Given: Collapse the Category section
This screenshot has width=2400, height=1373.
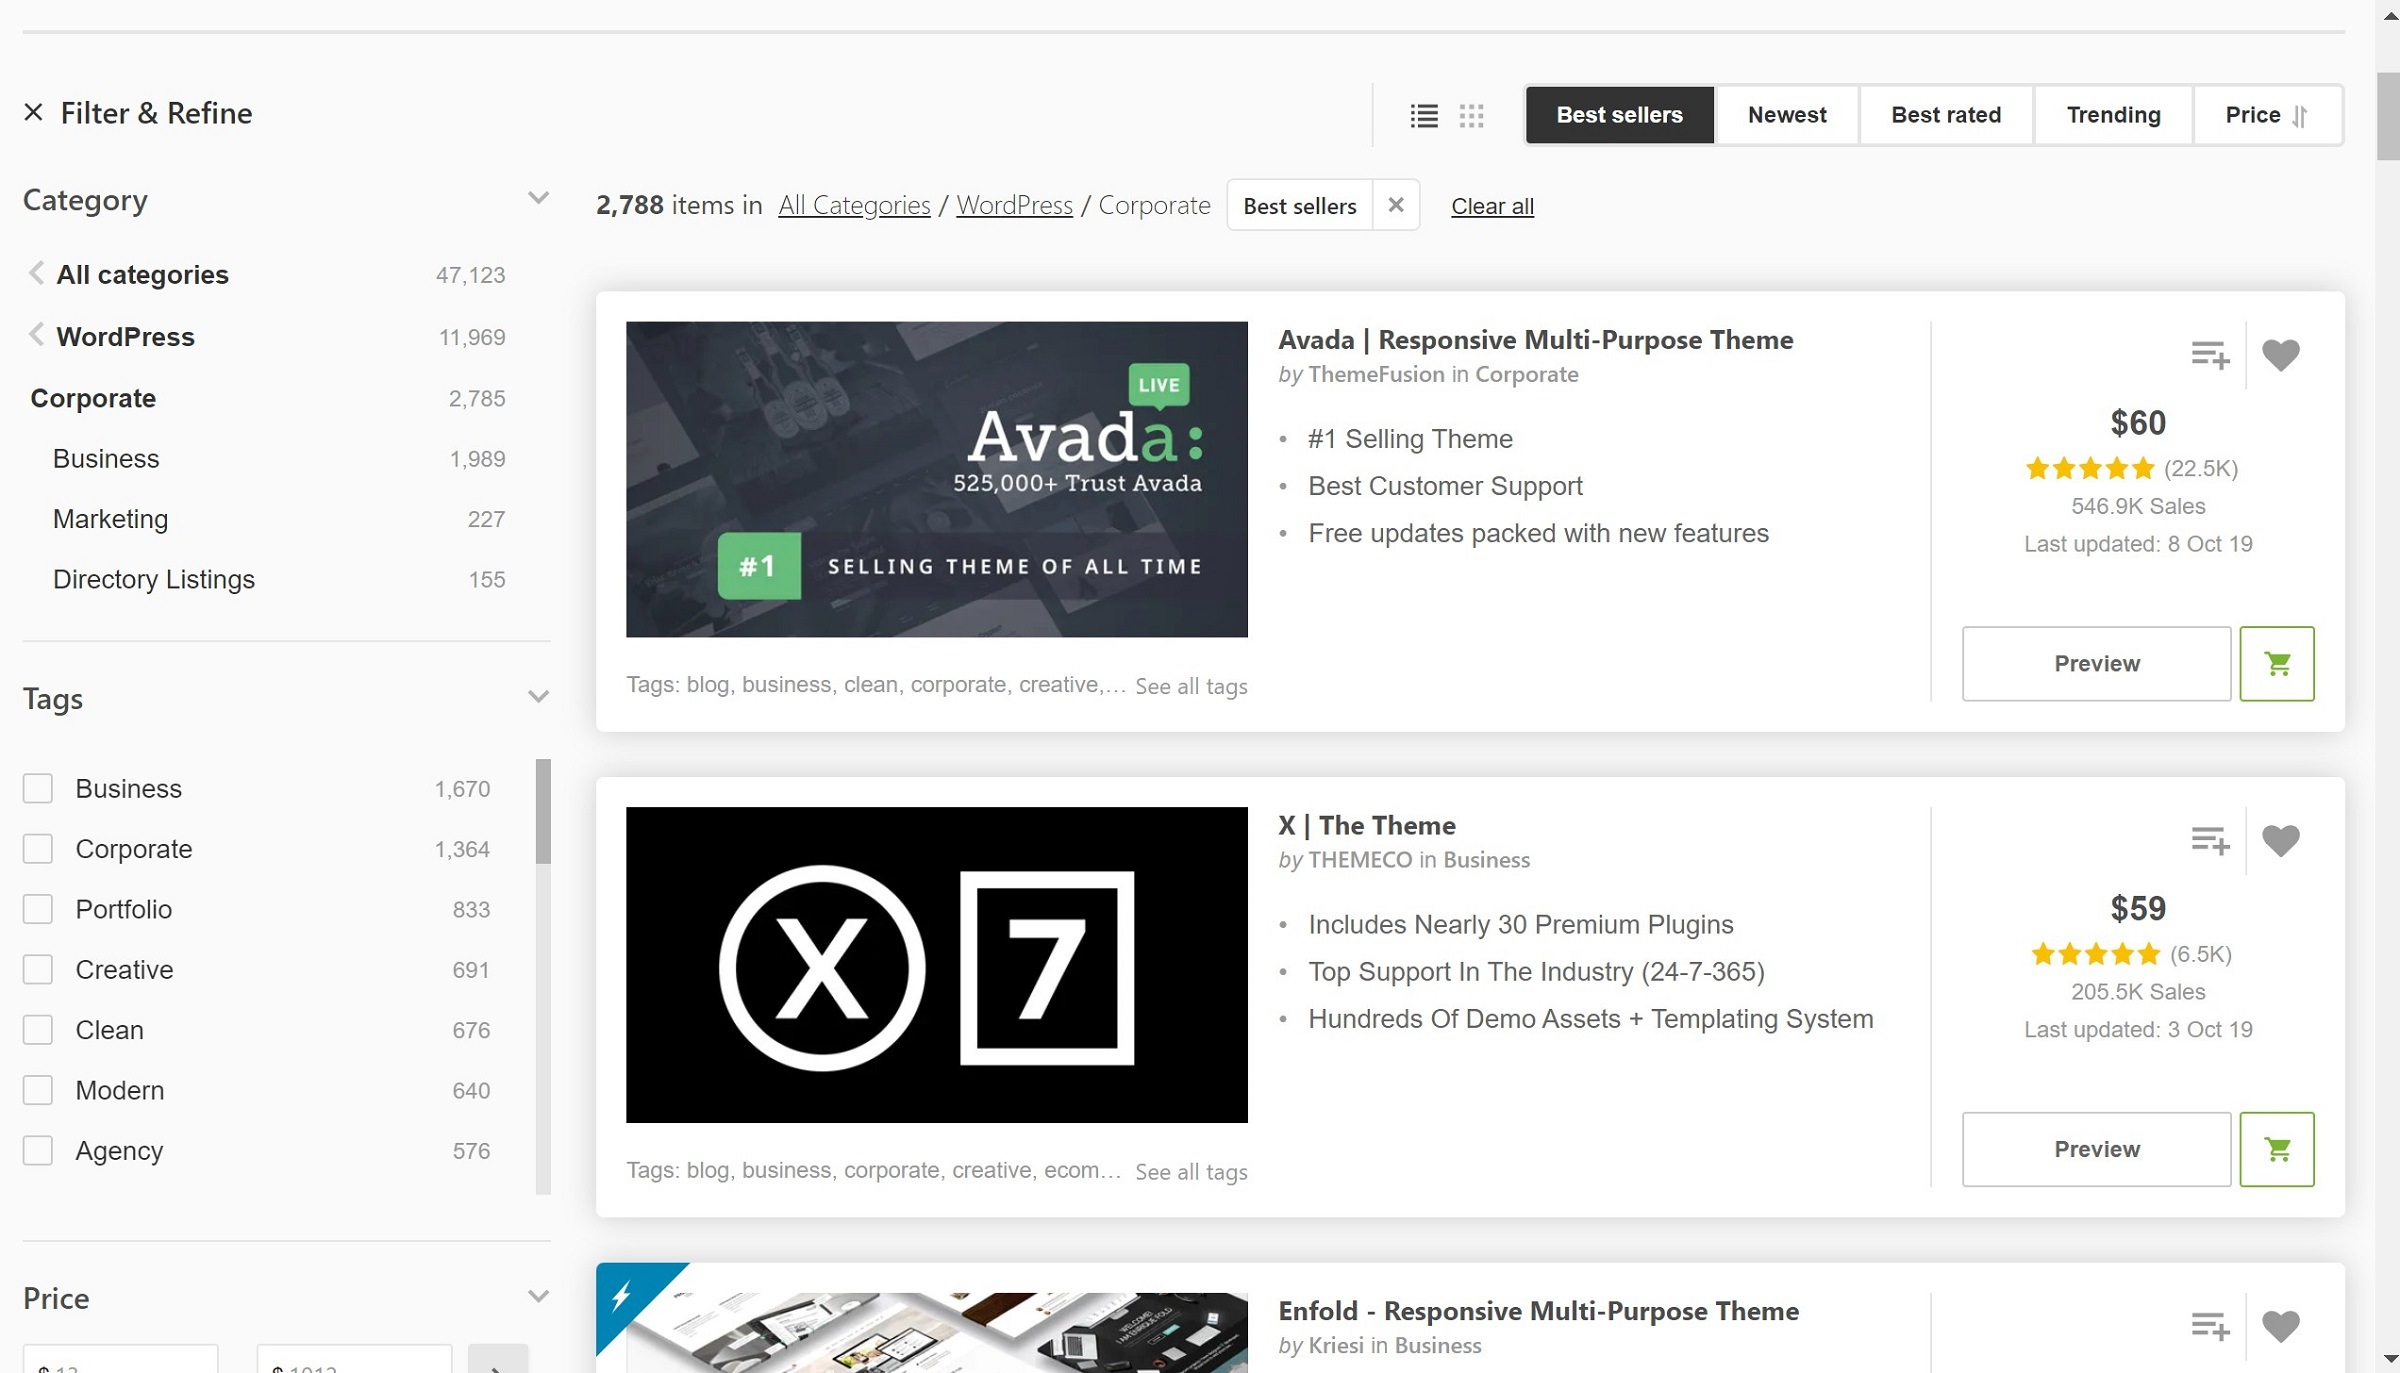Looking at the screenshot, I should (538, 198).
